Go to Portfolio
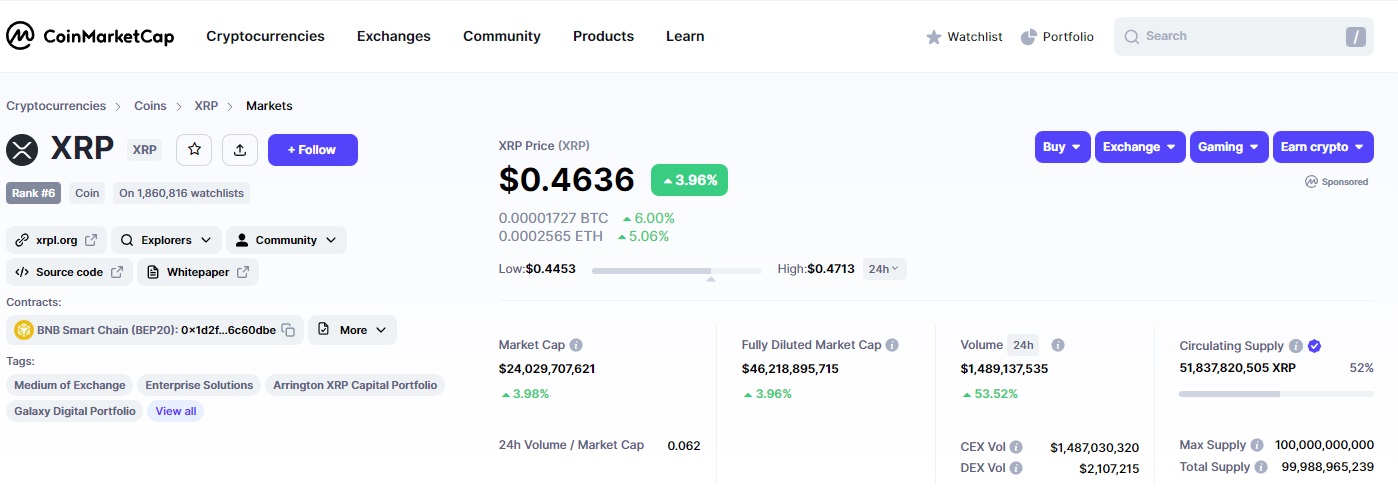The width and height of the screenshot is (1398, 503). 1057,37
